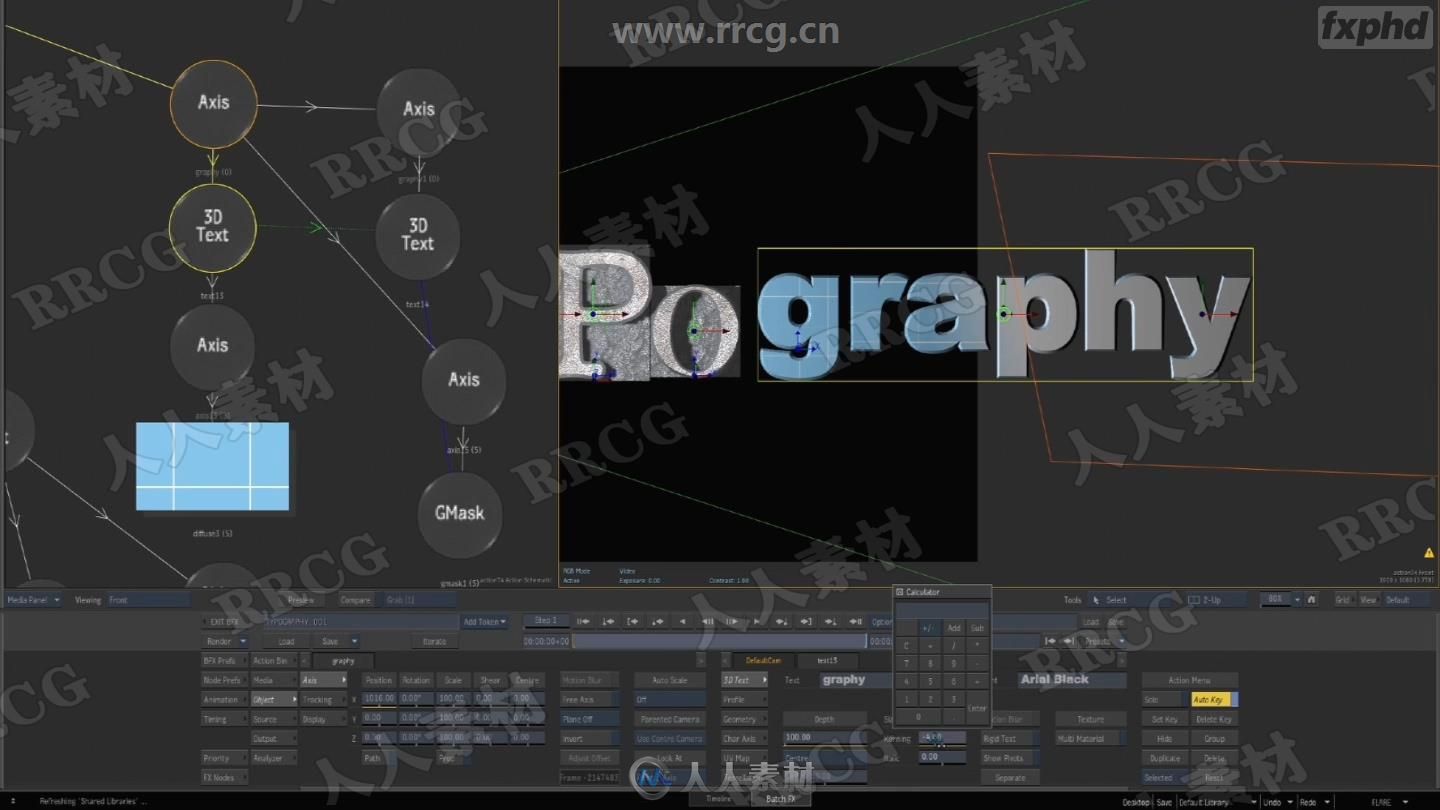Click the 2-Up layout monitor icon
1440x810 pixels.
tap(1194, 600)
